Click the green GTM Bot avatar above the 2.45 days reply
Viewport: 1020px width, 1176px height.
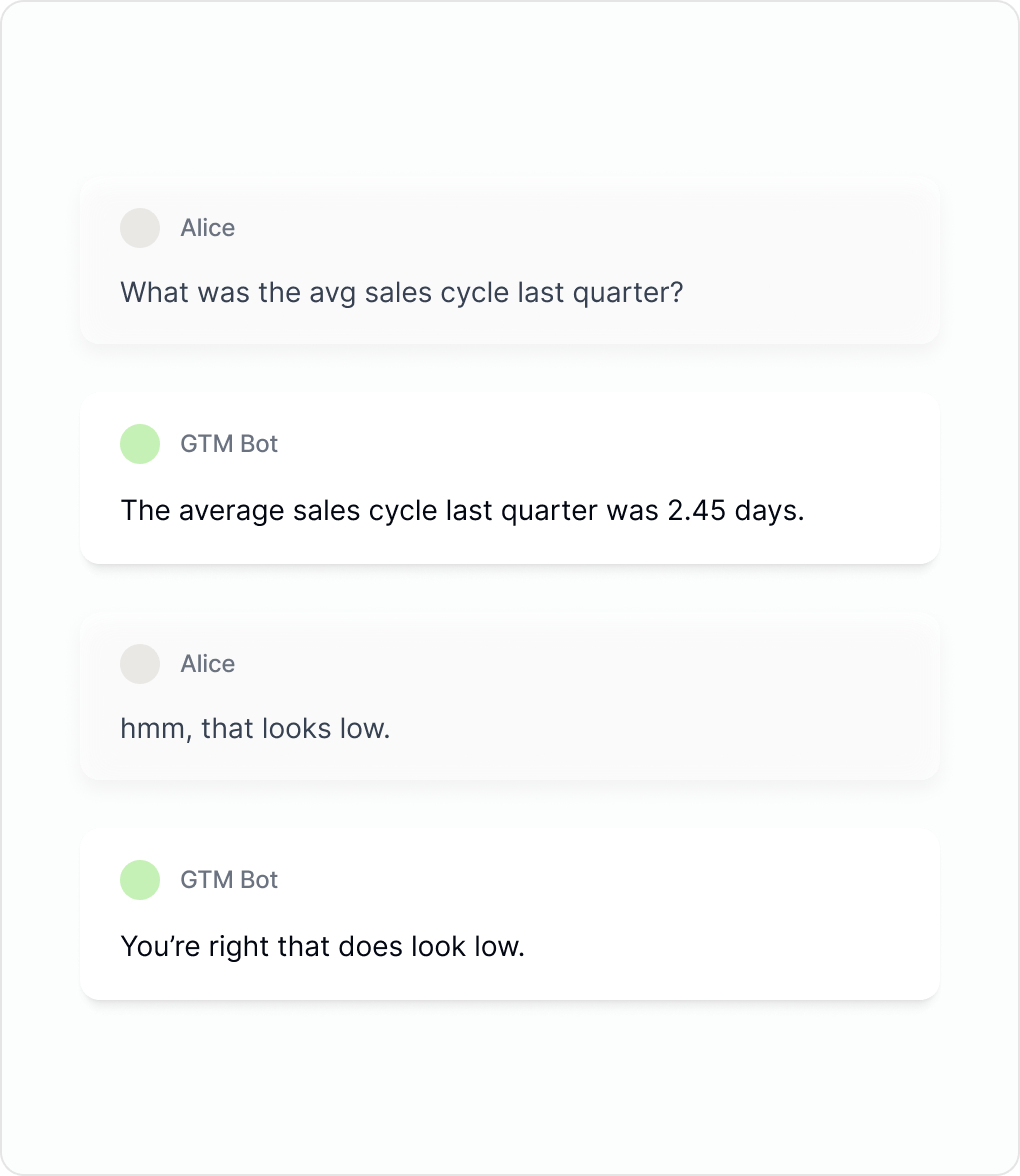[140, 444]
